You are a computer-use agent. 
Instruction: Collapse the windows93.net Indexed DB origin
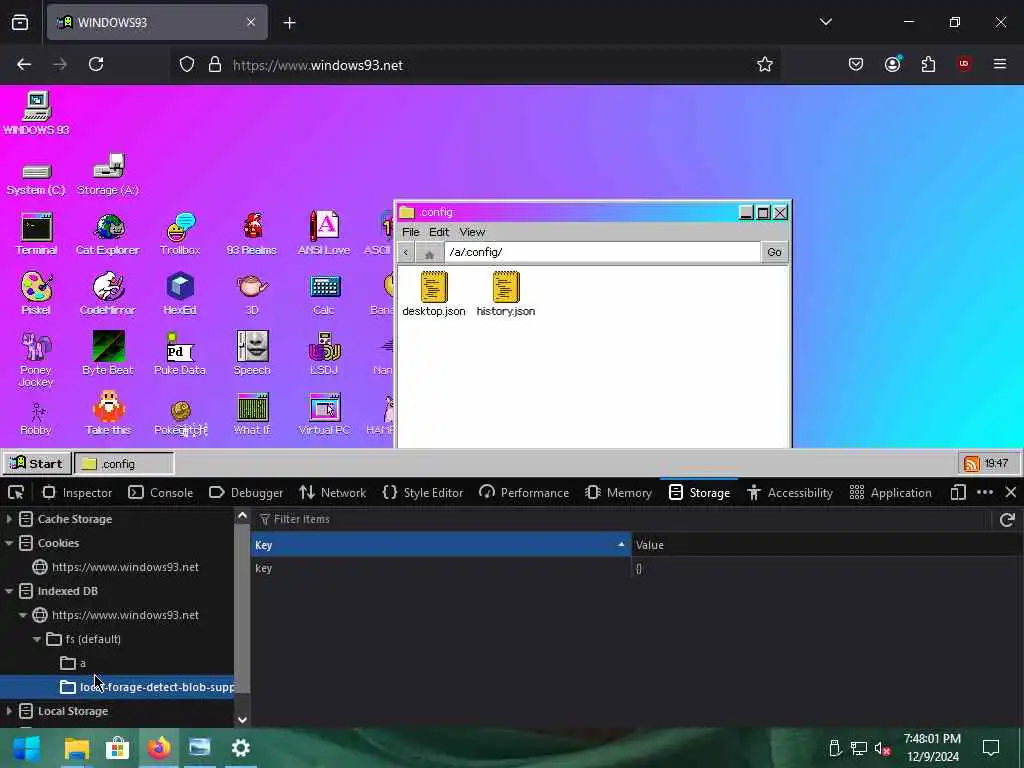click(24, 615)
